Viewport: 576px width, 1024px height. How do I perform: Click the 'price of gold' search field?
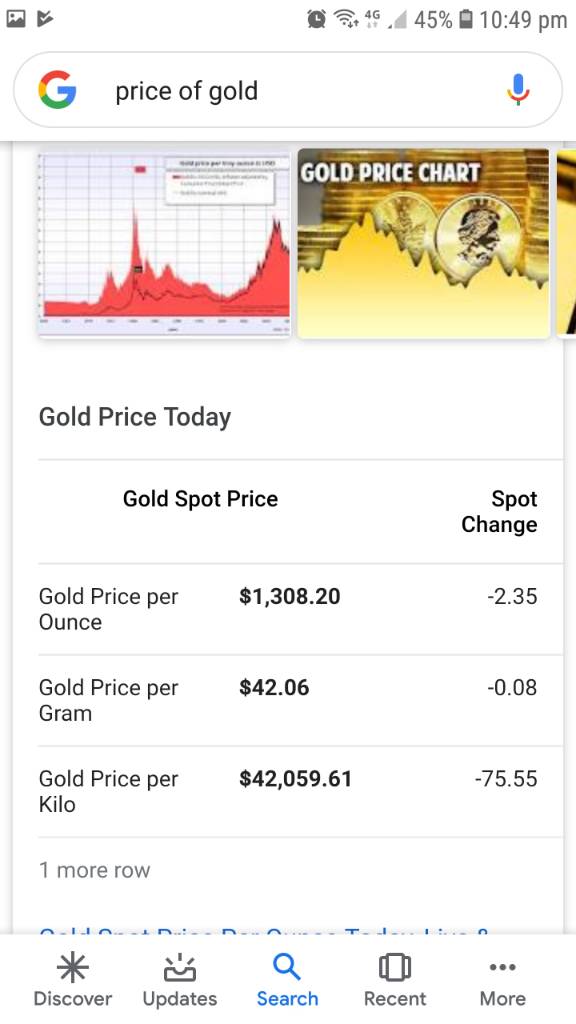tap(287, 90)
